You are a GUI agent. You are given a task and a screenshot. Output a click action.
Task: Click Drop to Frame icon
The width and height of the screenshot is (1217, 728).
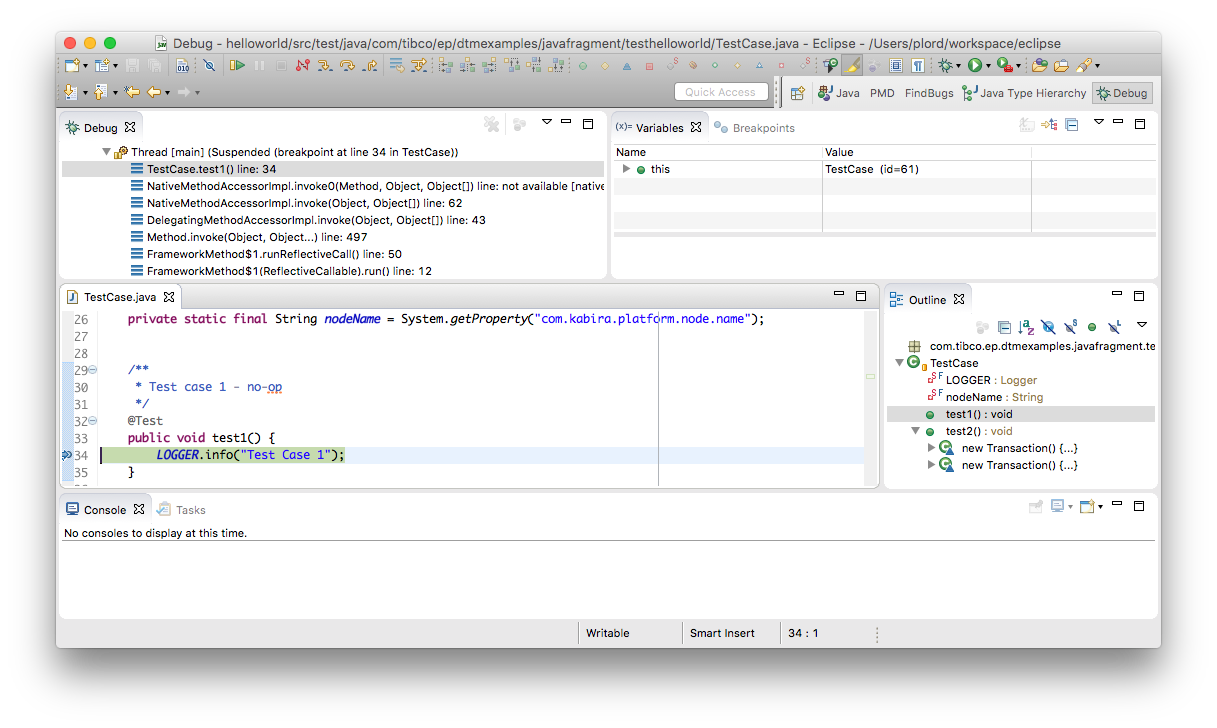pyautogui.click(x=397, y=65)
